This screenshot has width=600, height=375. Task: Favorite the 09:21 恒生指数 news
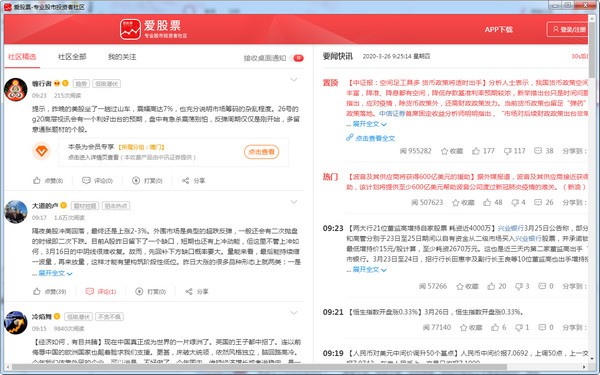(x=471, y=328)
